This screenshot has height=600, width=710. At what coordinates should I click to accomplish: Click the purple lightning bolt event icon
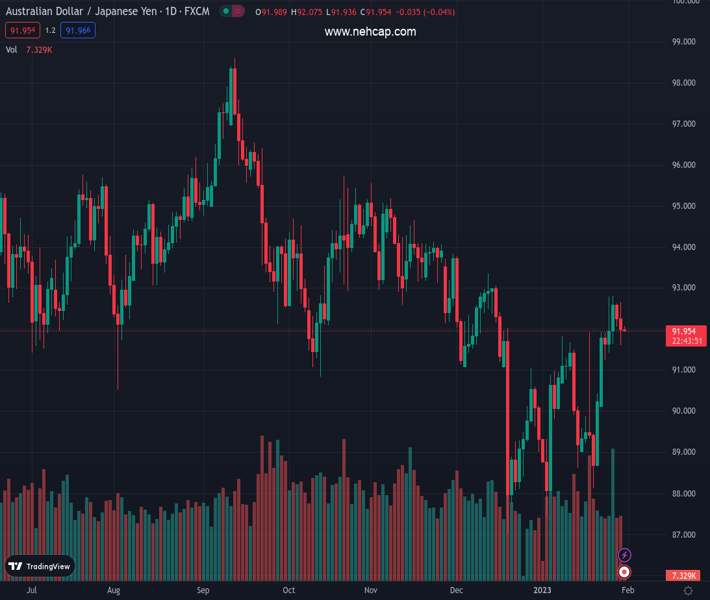click(x=625, y=555)
